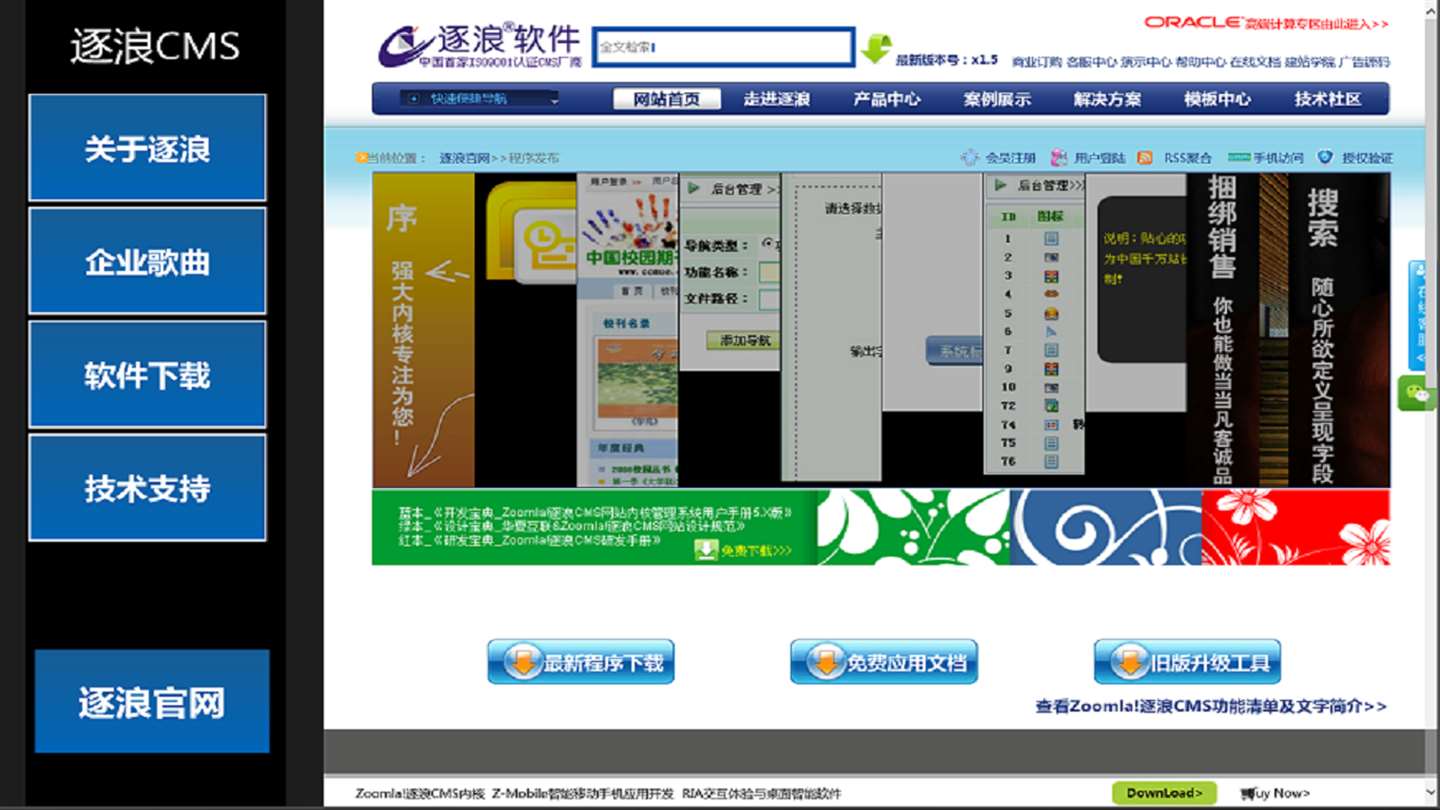Click the 授权验证 shield icon
Screen dimensions: 1440x810
click(x=1325, y=157)
